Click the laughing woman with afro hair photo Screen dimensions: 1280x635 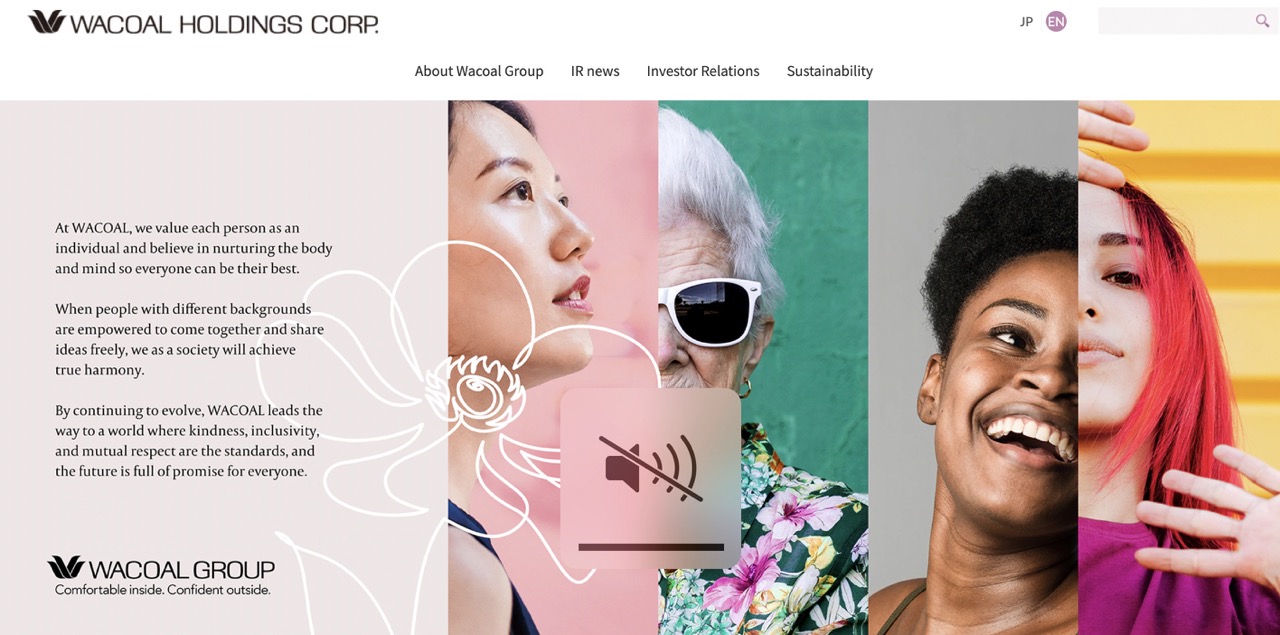coord(973,367)
